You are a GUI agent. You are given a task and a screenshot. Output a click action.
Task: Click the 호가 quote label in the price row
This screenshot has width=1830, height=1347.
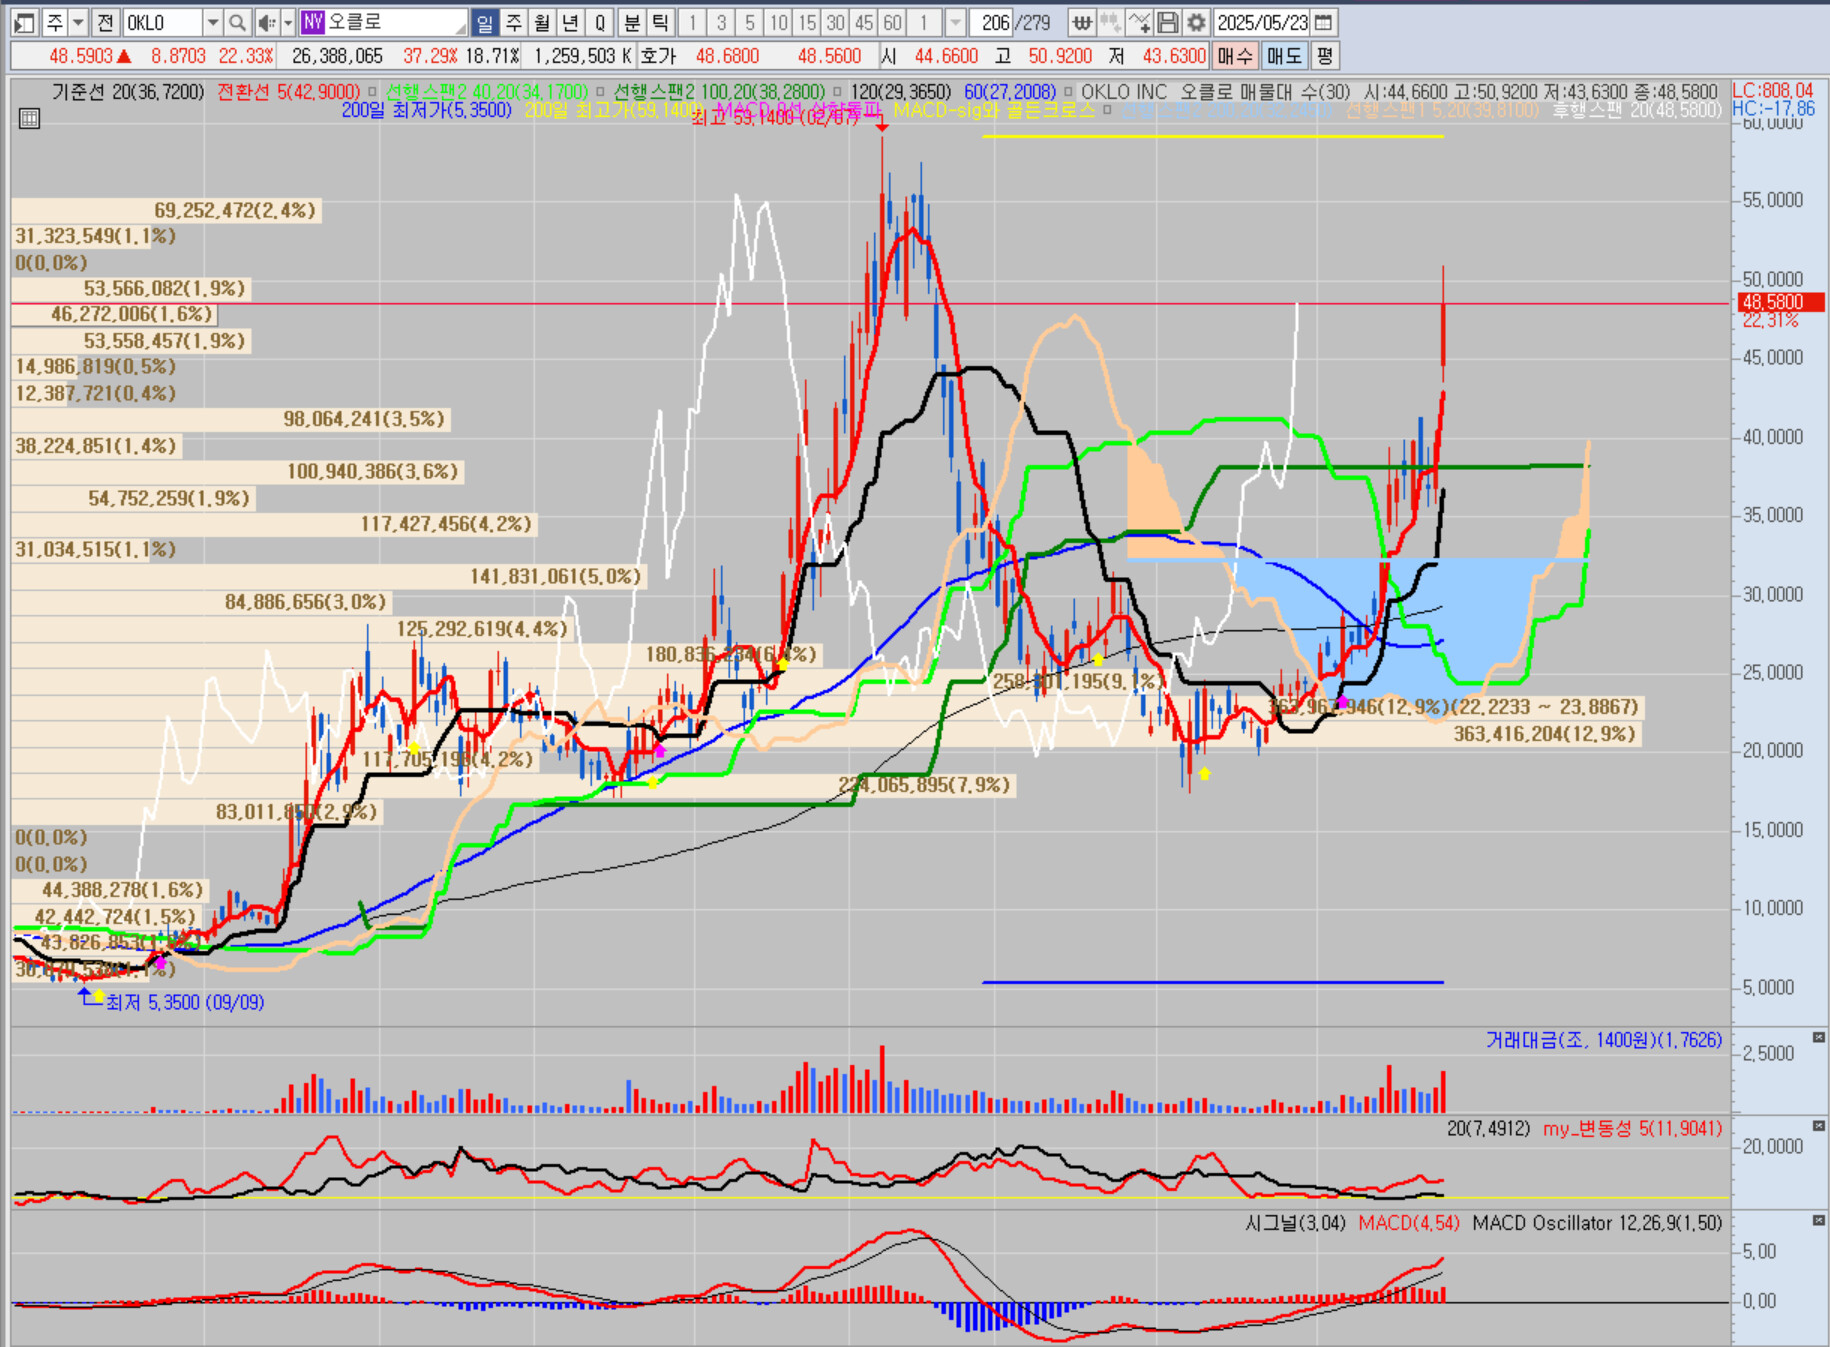659,56
